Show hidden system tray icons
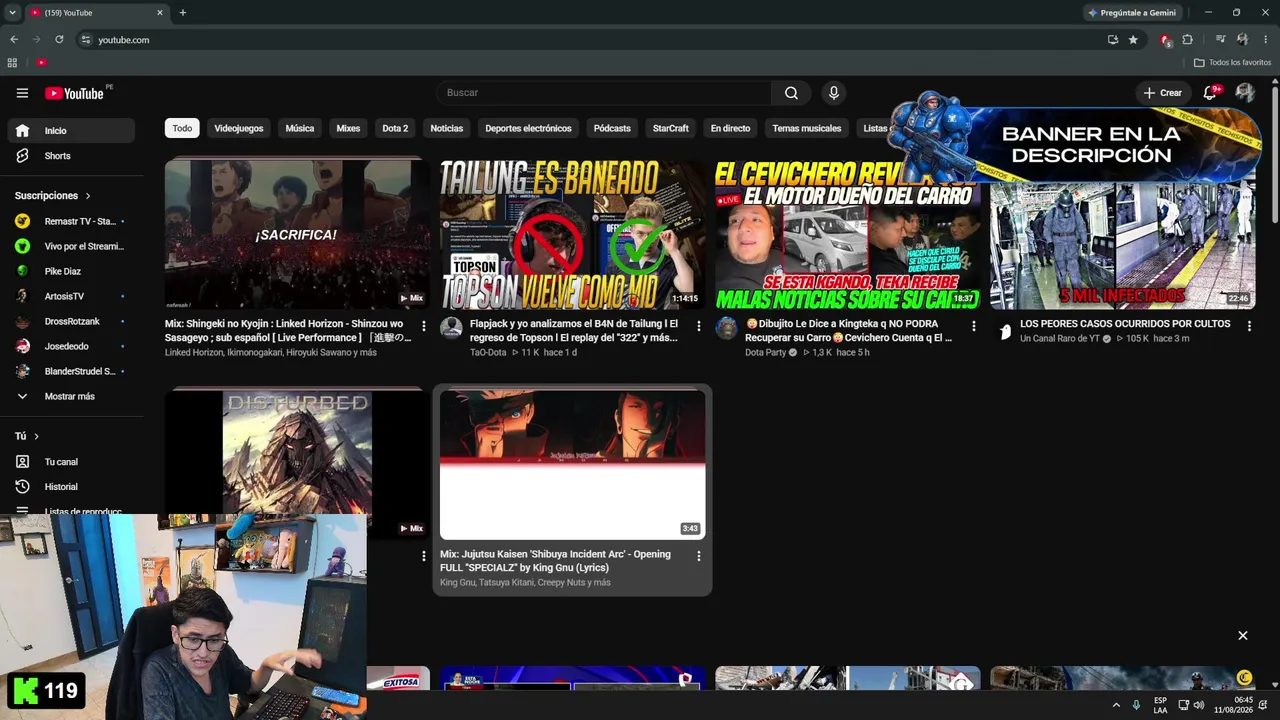Screen dimensions: 1280x720 1116,705
